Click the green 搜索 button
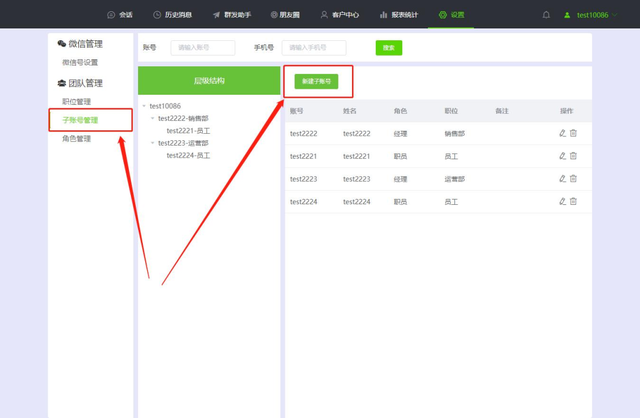The image size is (640, 418). pos(389,48)
